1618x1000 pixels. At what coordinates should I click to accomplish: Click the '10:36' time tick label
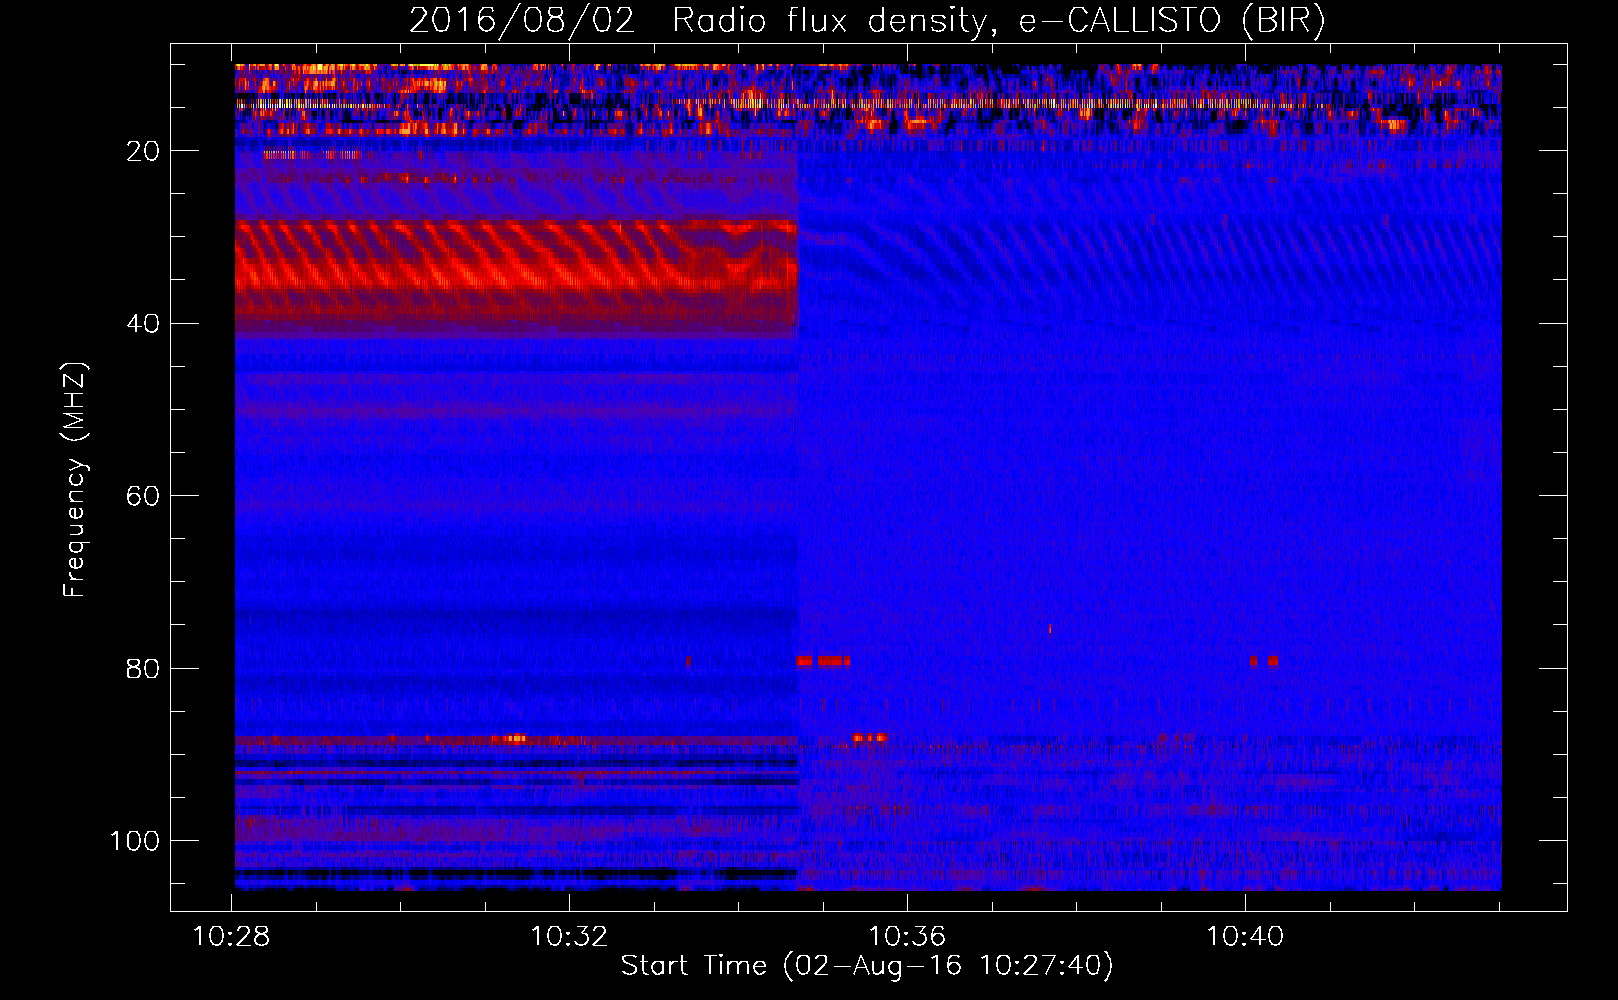(907, 937)
